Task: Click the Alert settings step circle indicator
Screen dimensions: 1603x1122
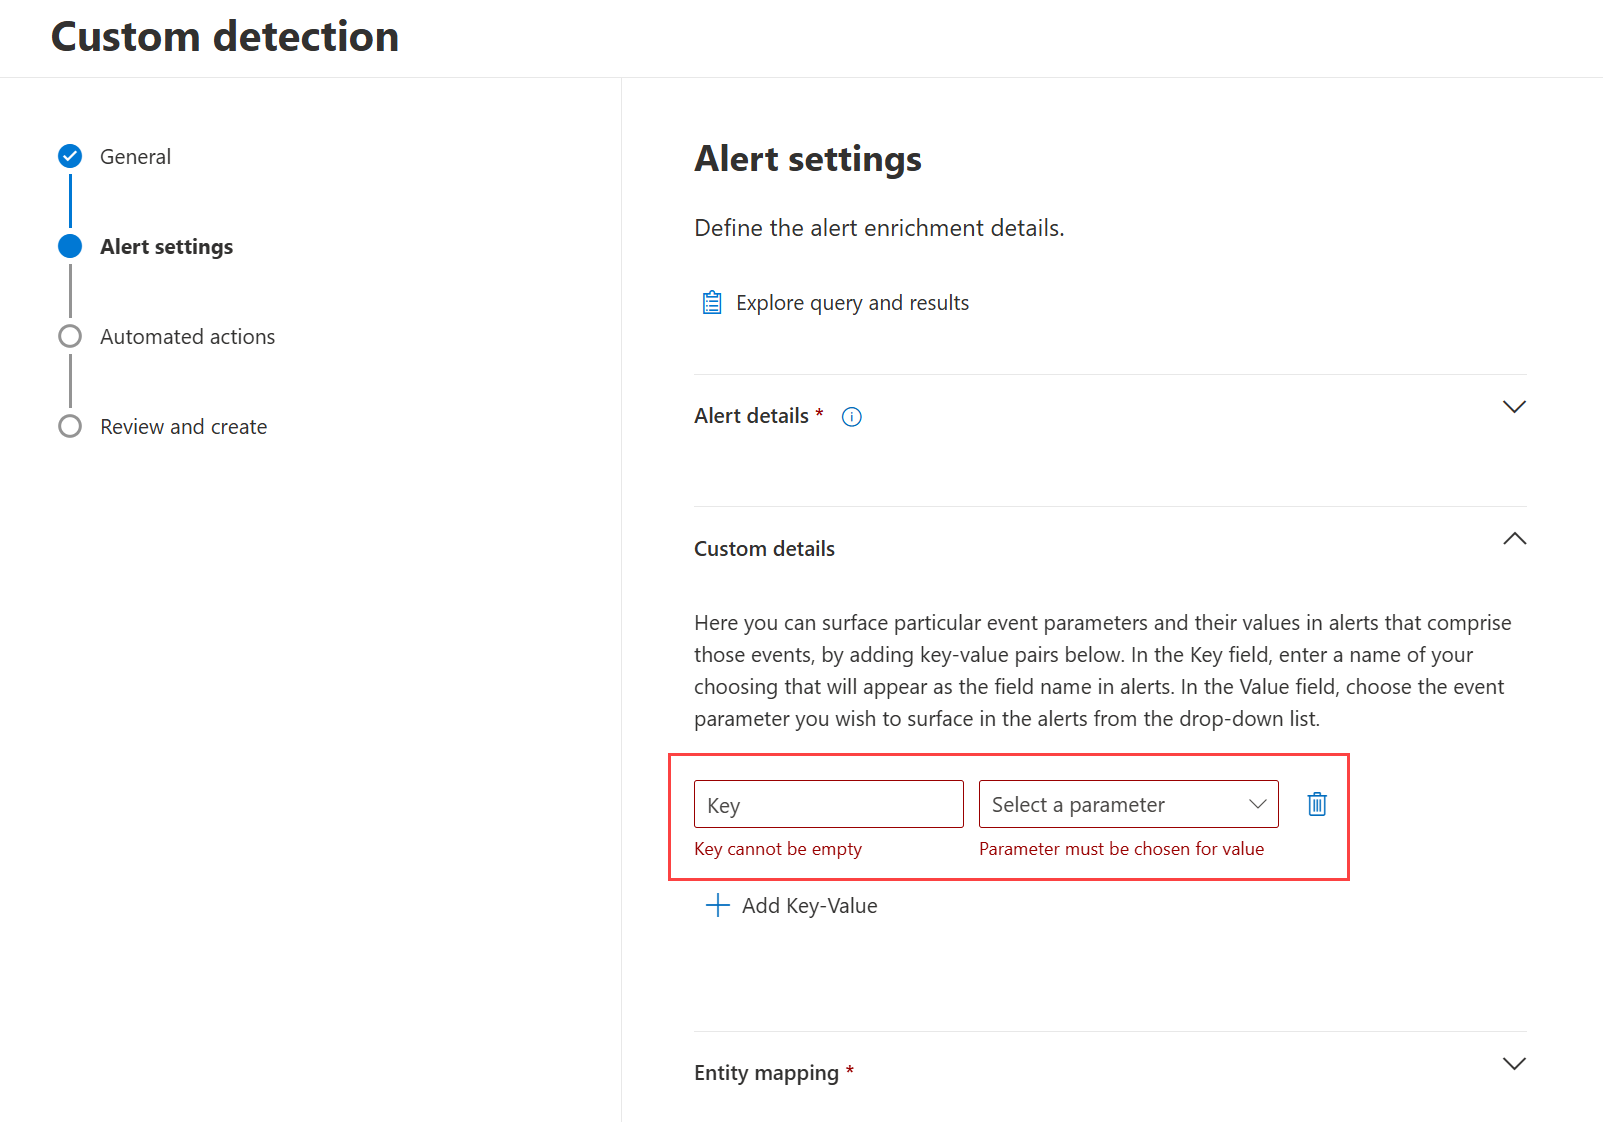Action: click(x=70, y=246)
